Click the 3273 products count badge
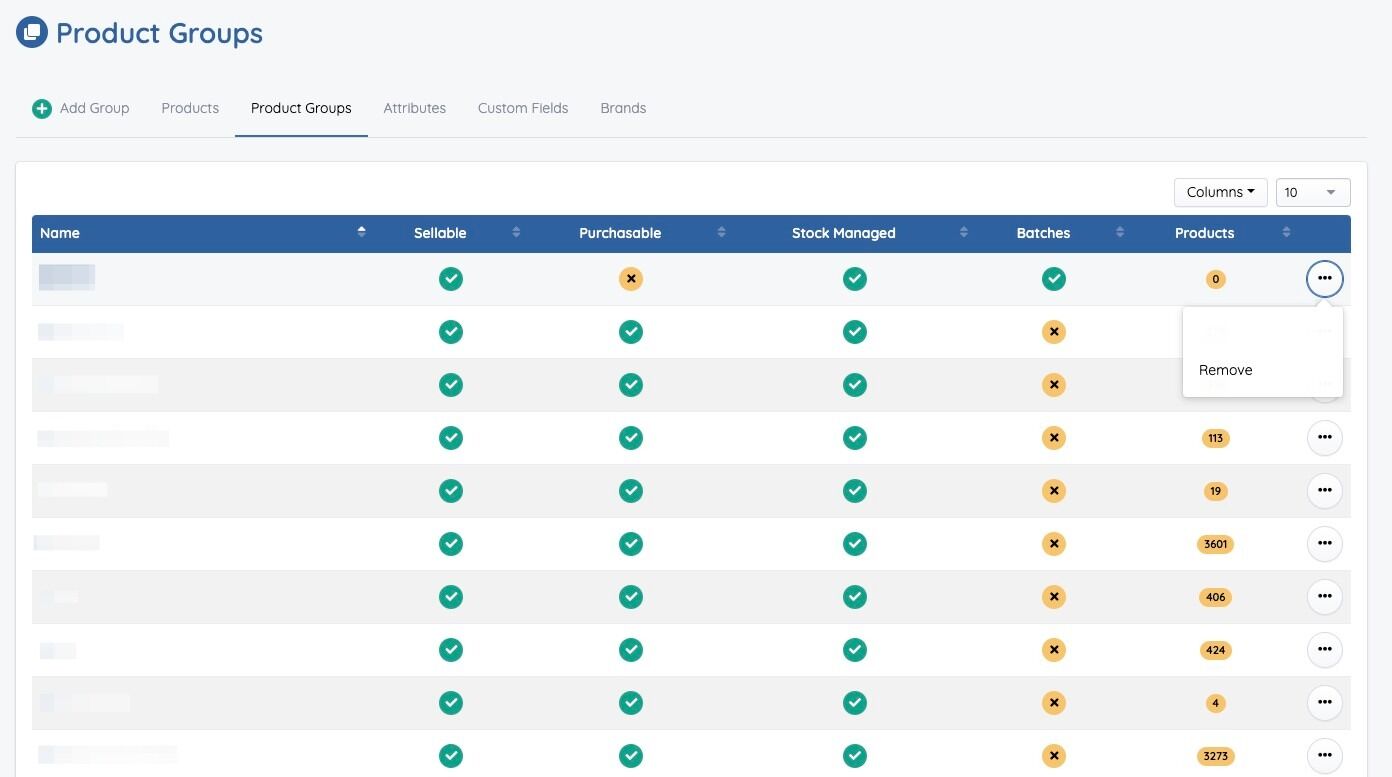 (x=1215, y=756)
